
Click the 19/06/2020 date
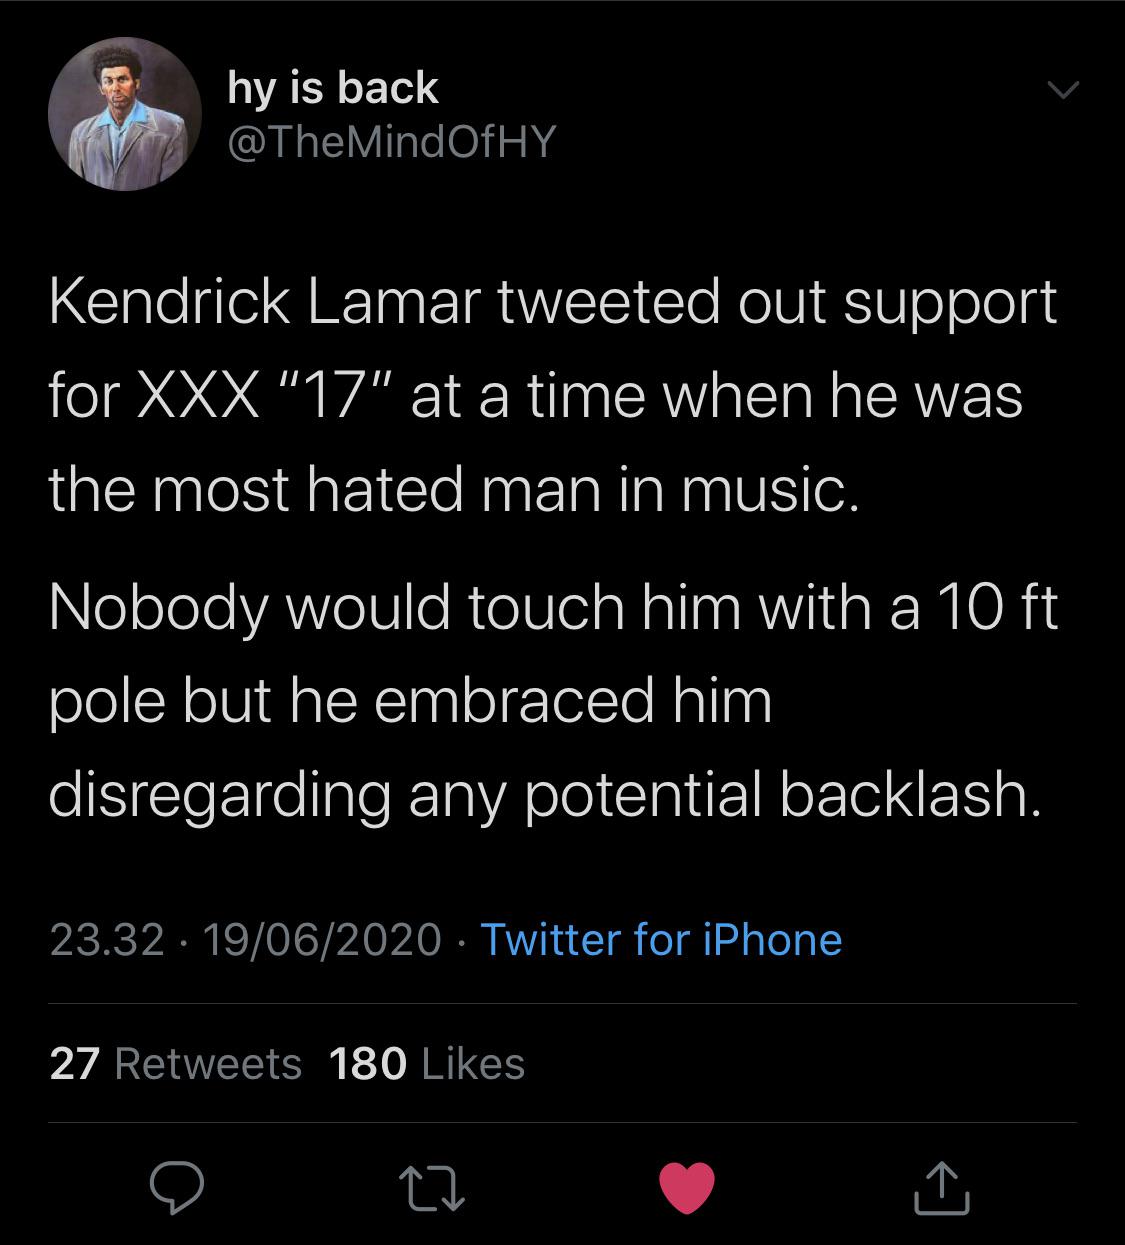322,939
